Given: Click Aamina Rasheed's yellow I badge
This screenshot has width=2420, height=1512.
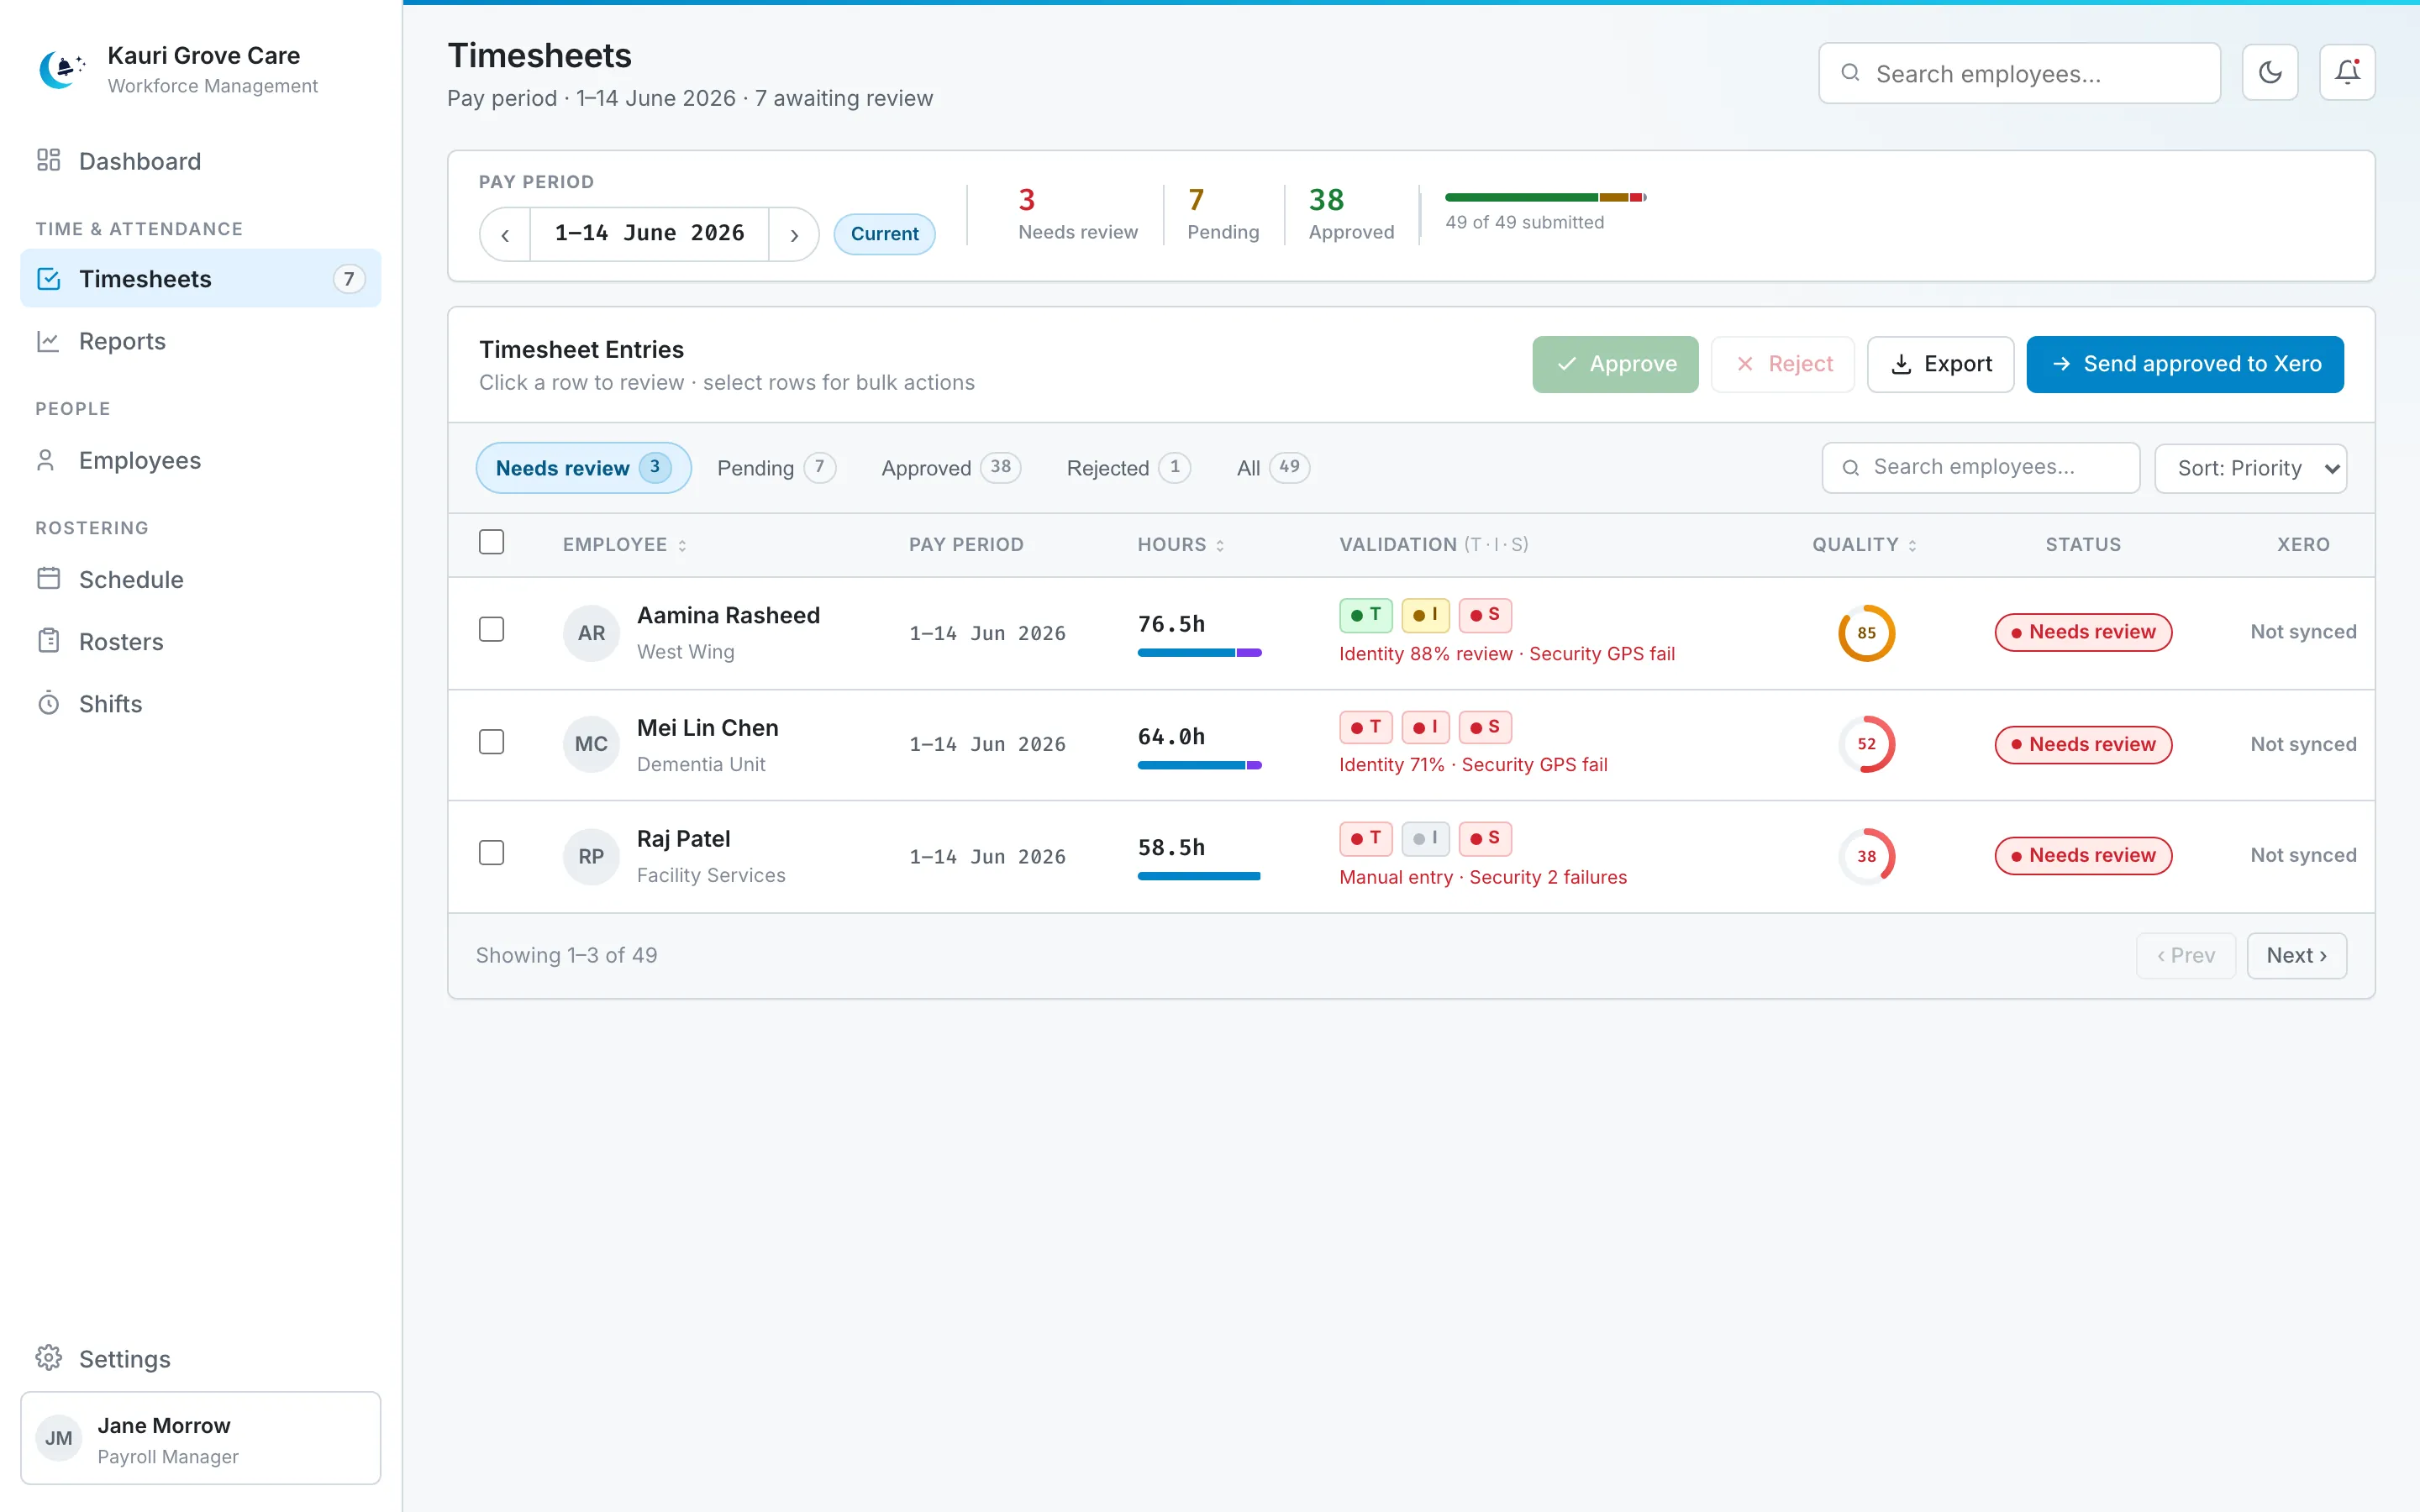Looking at the screenshot, I should 1425,615.
